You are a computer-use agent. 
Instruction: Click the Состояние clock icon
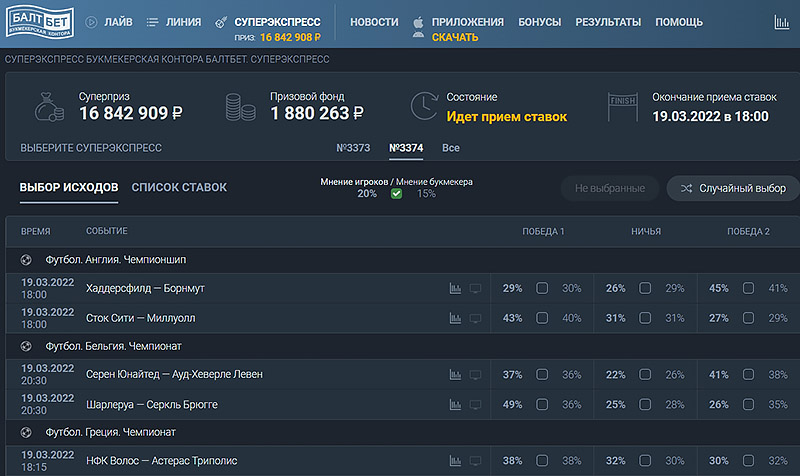pos(424,106)
